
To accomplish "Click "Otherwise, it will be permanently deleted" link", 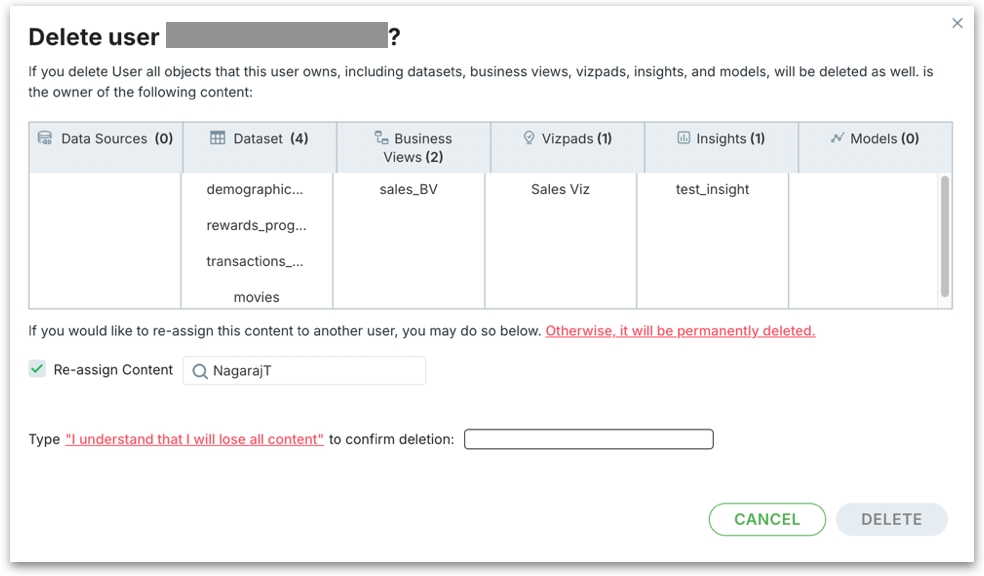I will tap(680, 331).
